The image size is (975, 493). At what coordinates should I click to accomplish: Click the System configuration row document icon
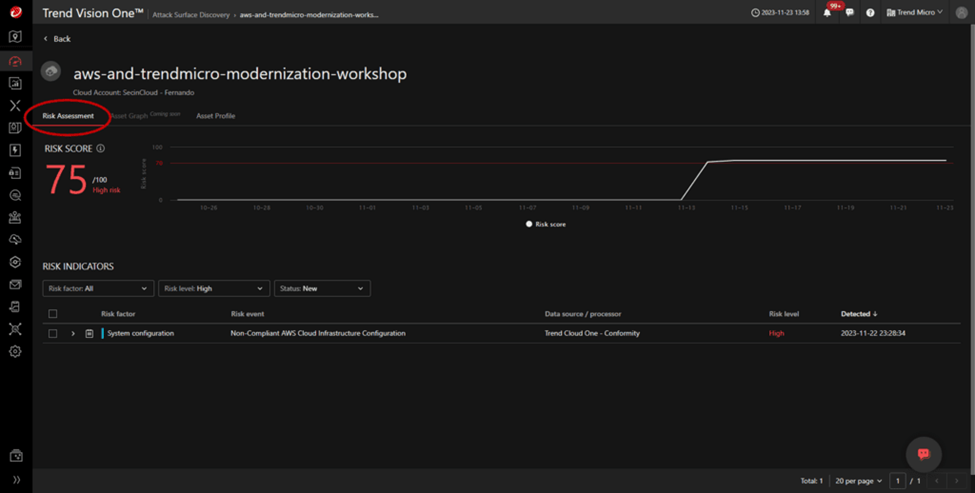[89, 333]
